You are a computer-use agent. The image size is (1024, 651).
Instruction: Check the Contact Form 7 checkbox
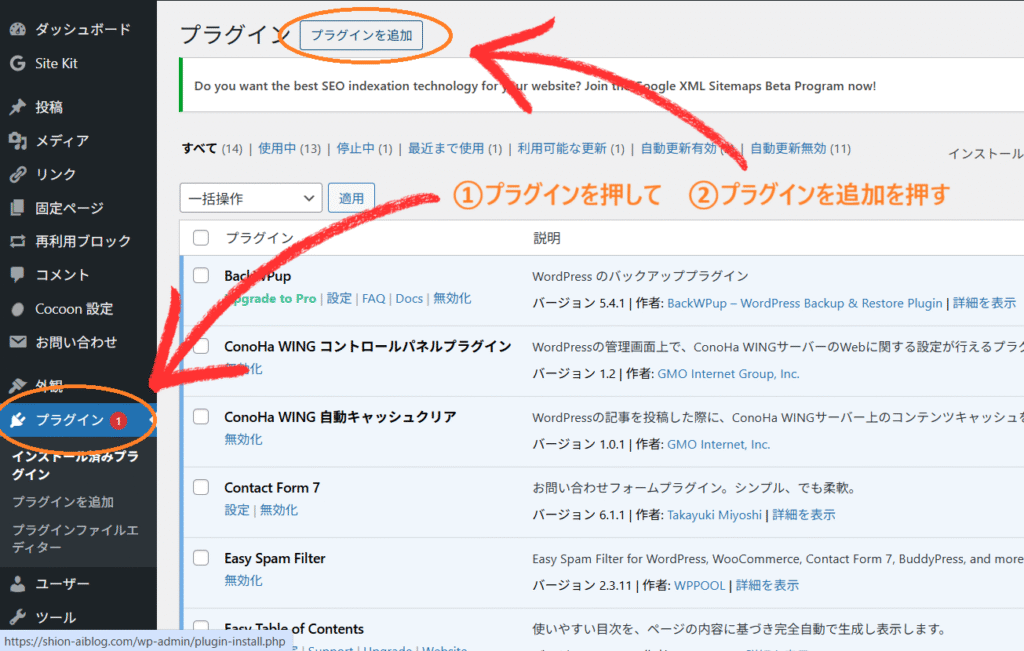click(201, 487)
